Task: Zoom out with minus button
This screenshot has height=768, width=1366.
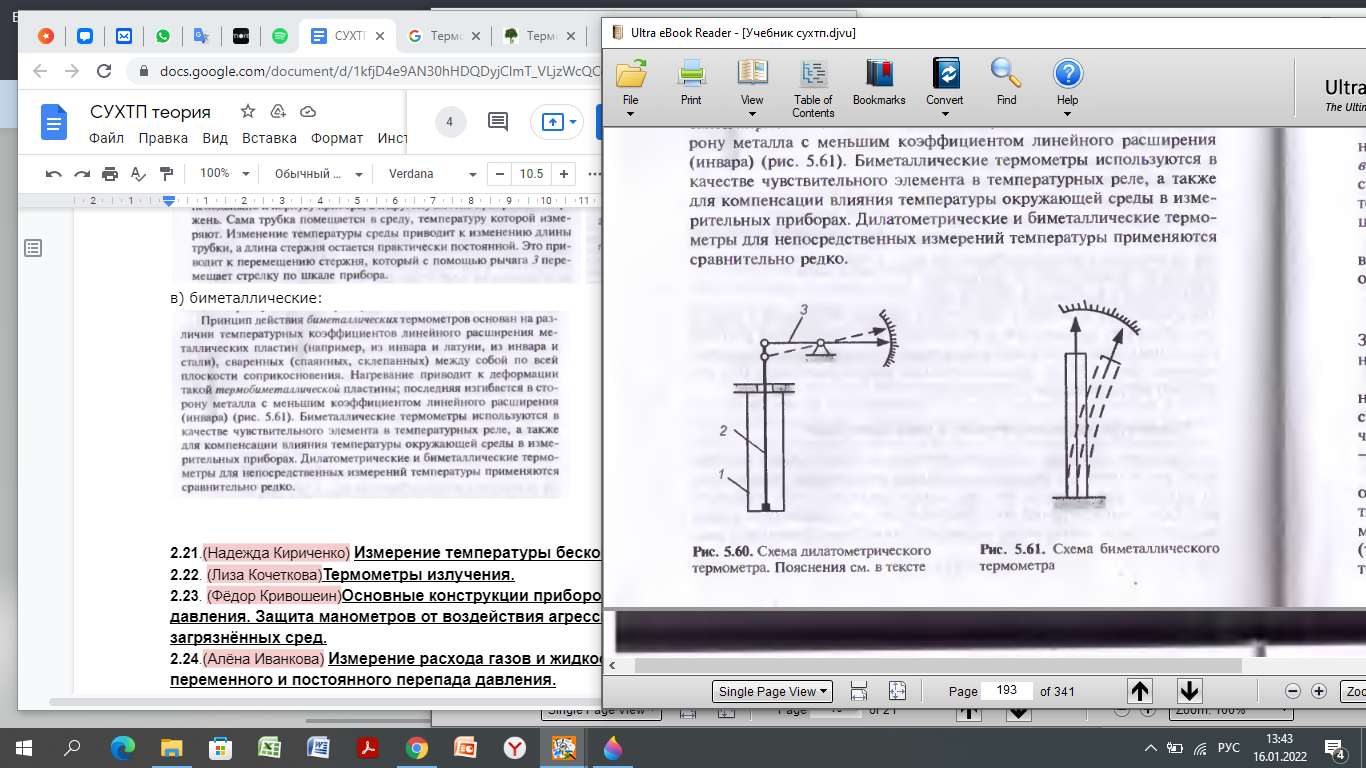Action: (1292, 691)
